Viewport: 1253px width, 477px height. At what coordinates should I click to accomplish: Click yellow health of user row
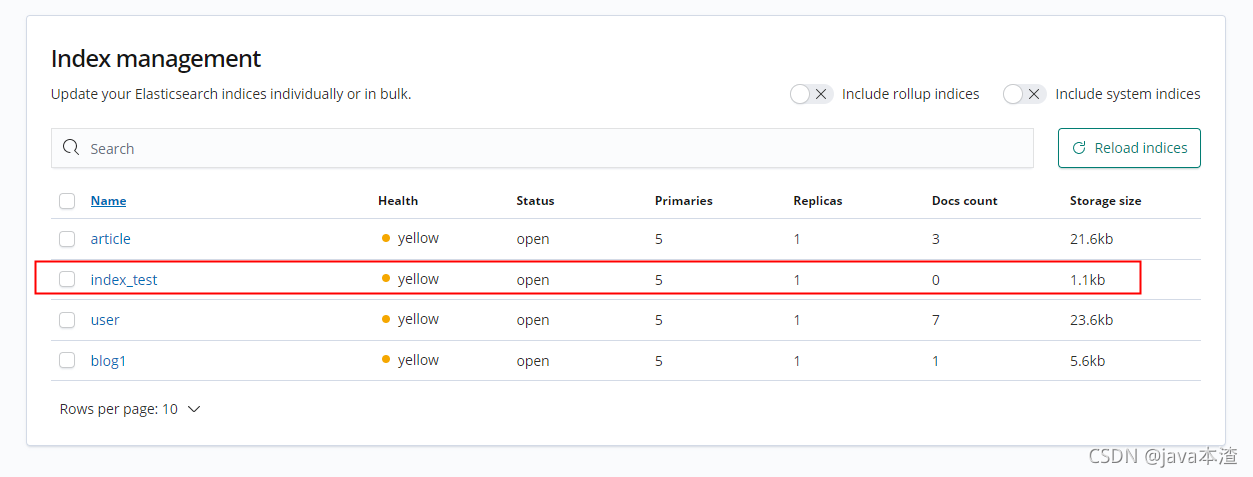(410, 319)
